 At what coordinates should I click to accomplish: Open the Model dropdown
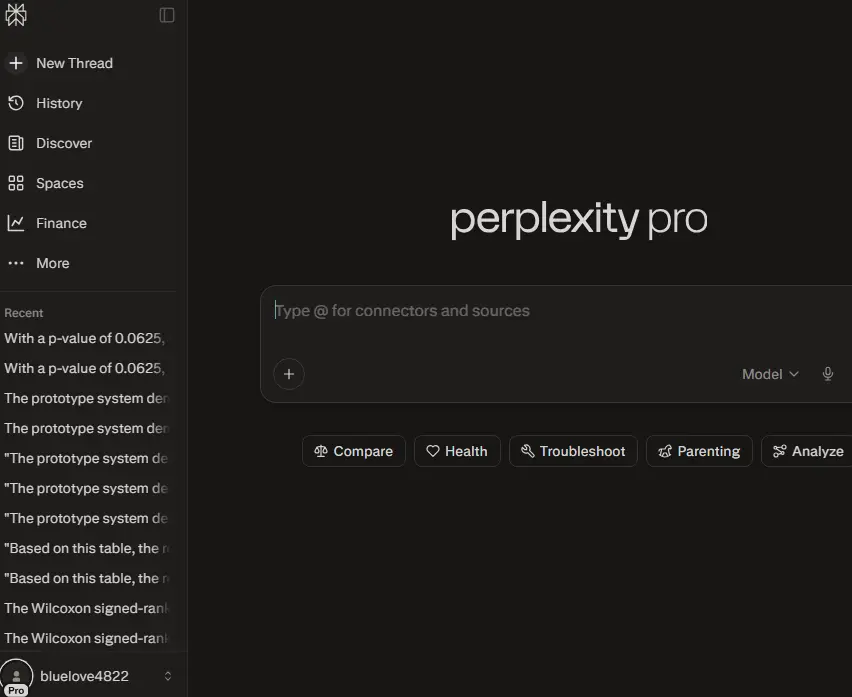coord(770,374)
